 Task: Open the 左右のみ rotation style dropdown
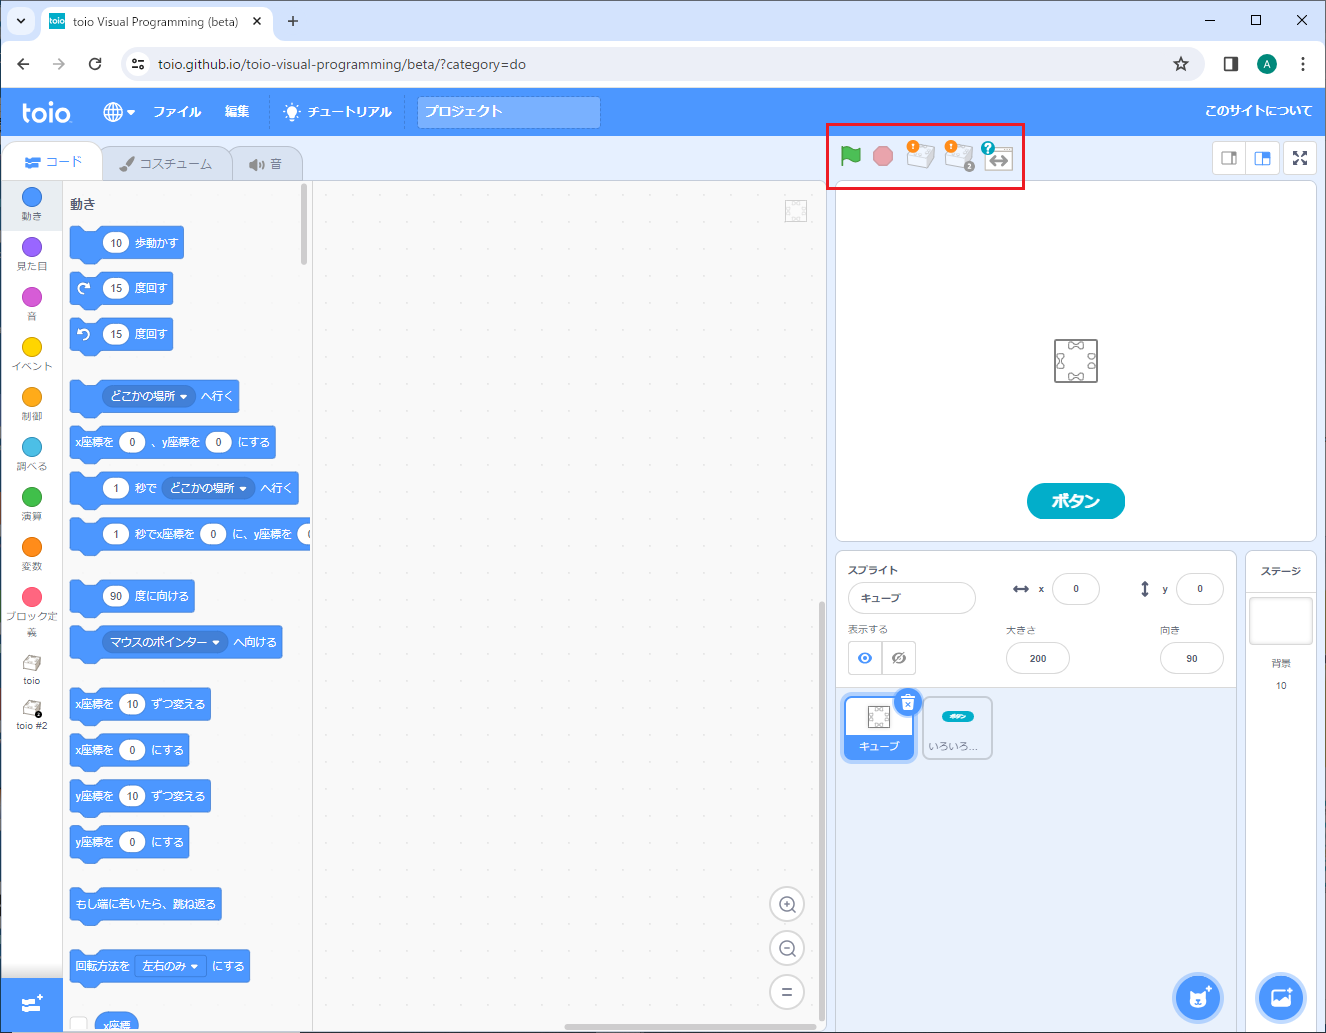pyautogui.click(x=170, y=965)
